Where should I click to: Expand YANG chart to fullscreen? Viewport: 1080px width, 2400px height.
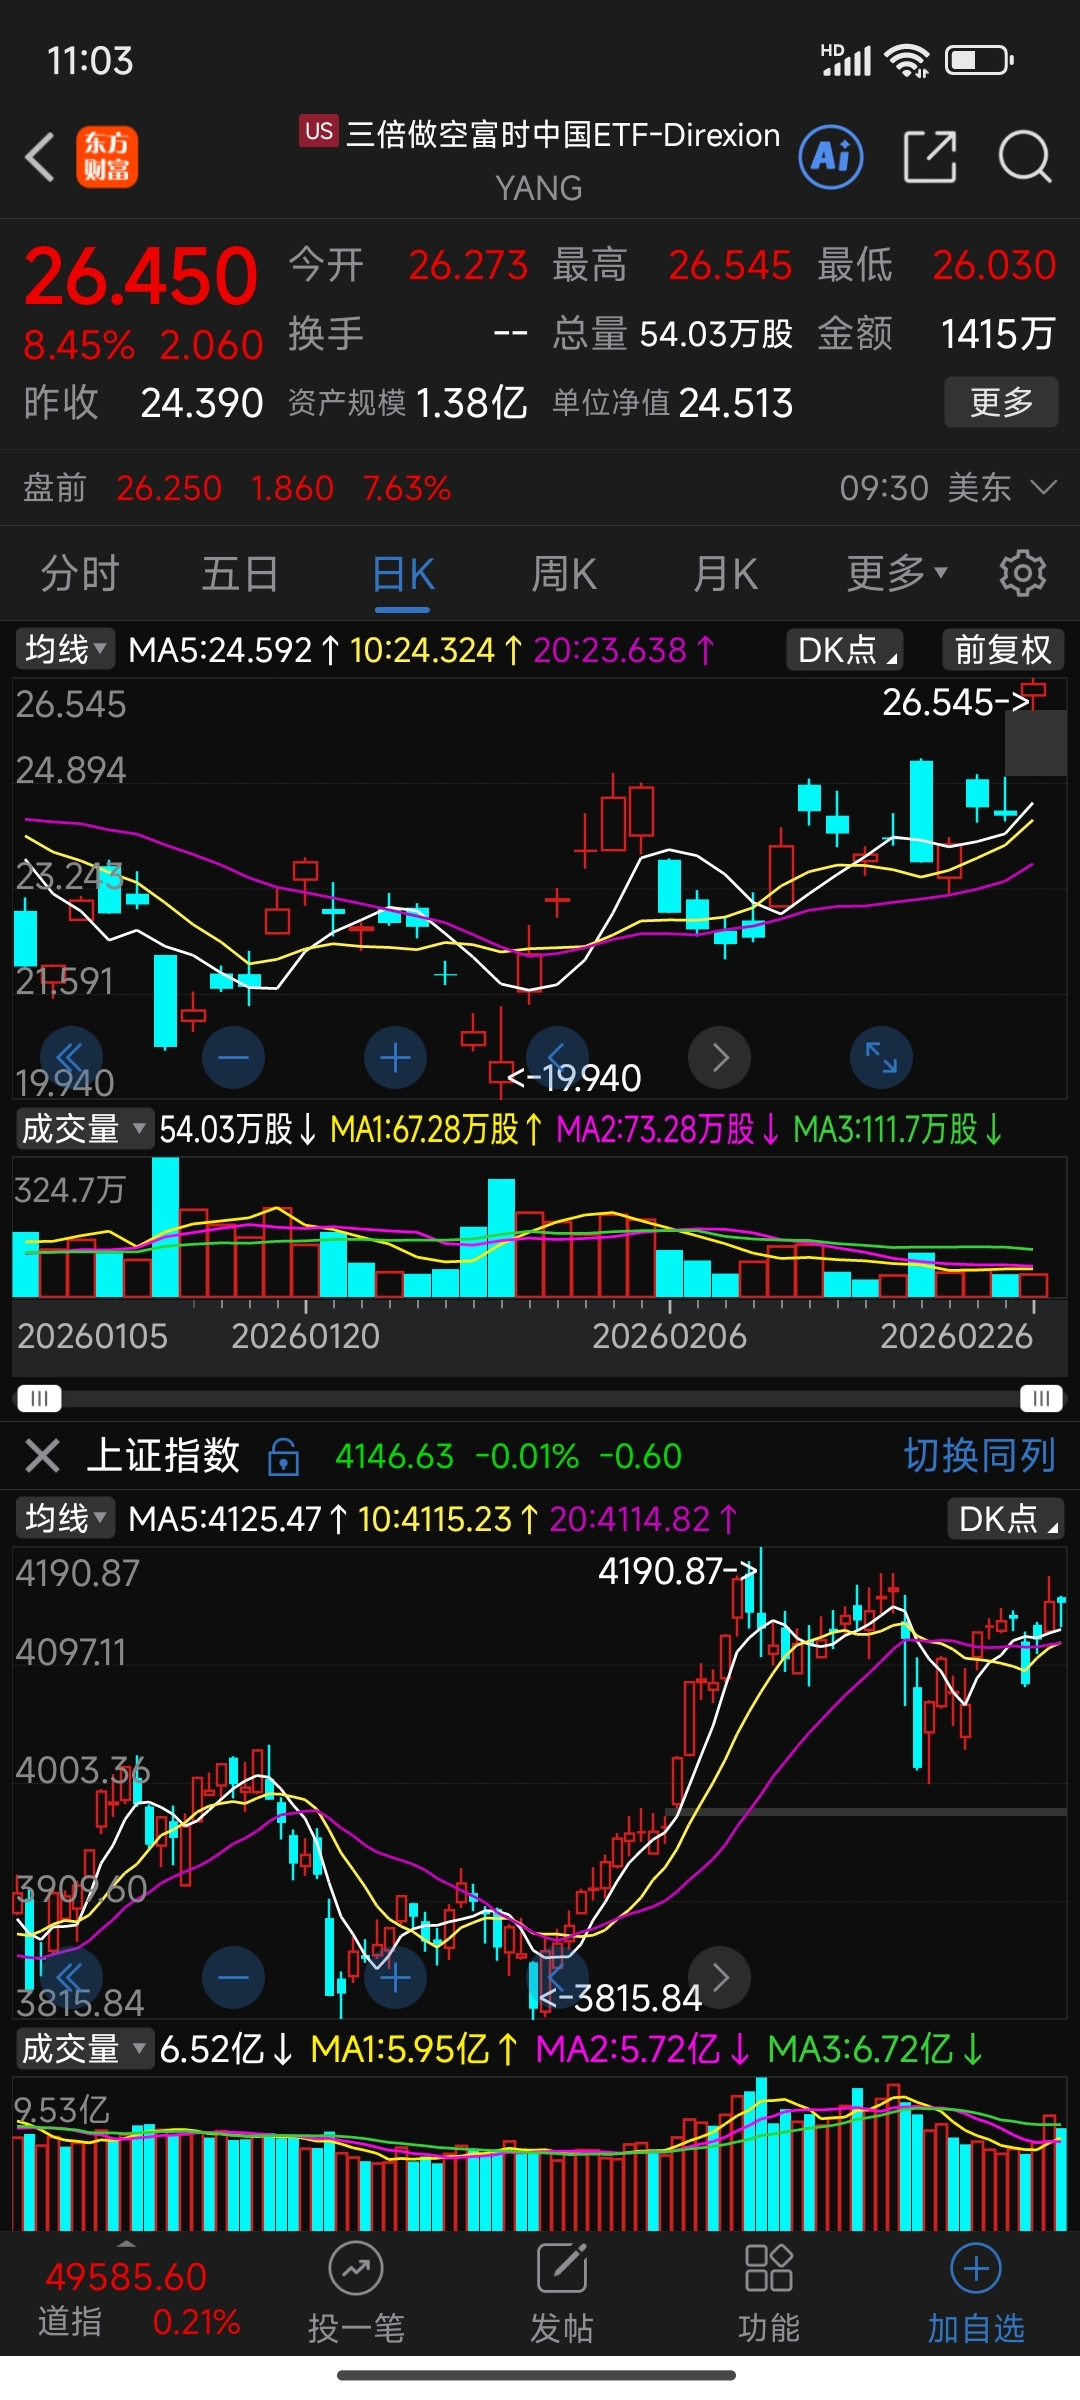click(x=881, y=1058)
